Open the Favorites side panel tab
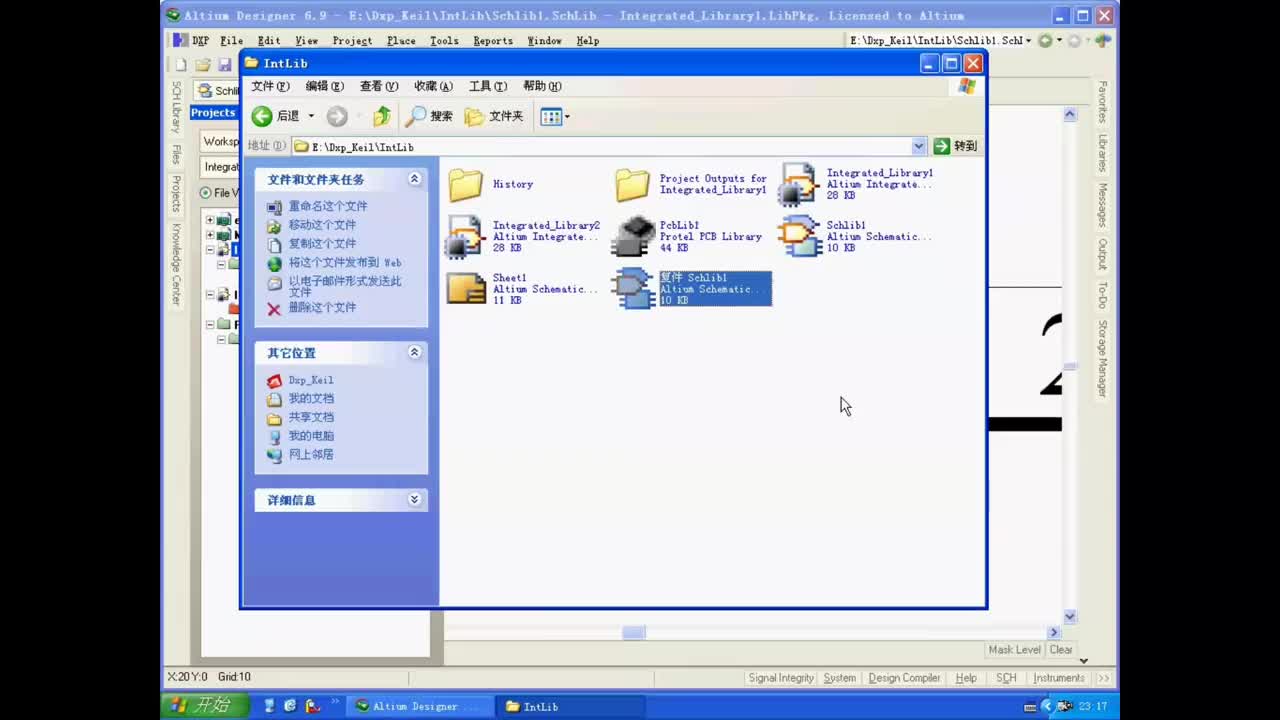This screenshot has height=720, width=1280. tap(1103, 102)
